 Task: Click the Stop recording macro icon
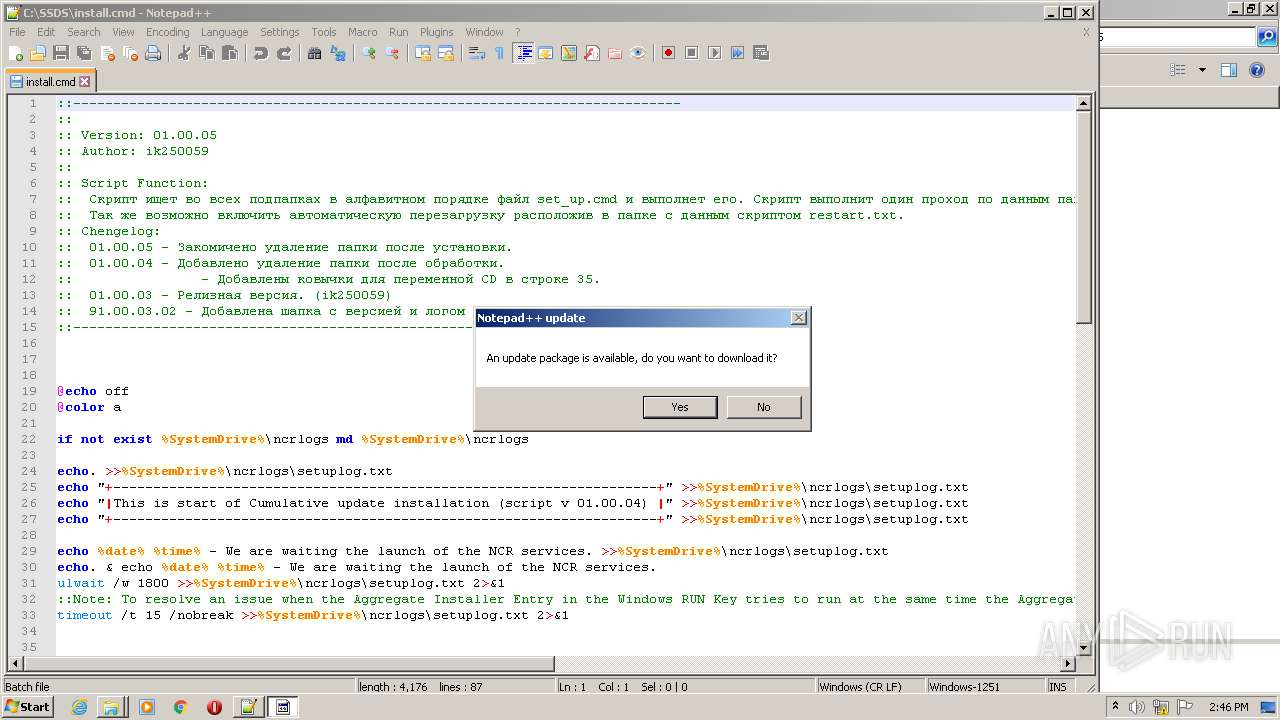click(691, 53)
